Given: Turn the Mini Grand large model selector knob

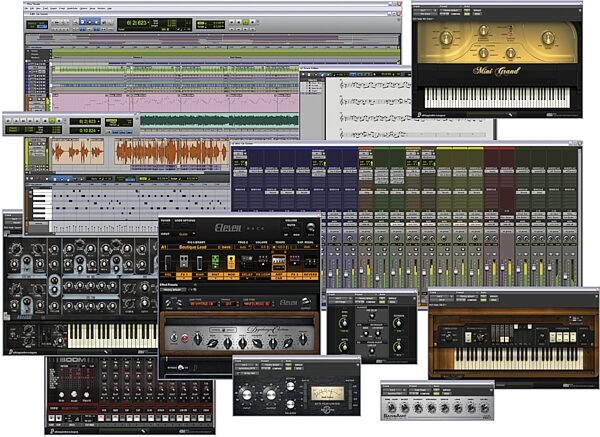Looking at the screenshot, I should coord(446,38).
